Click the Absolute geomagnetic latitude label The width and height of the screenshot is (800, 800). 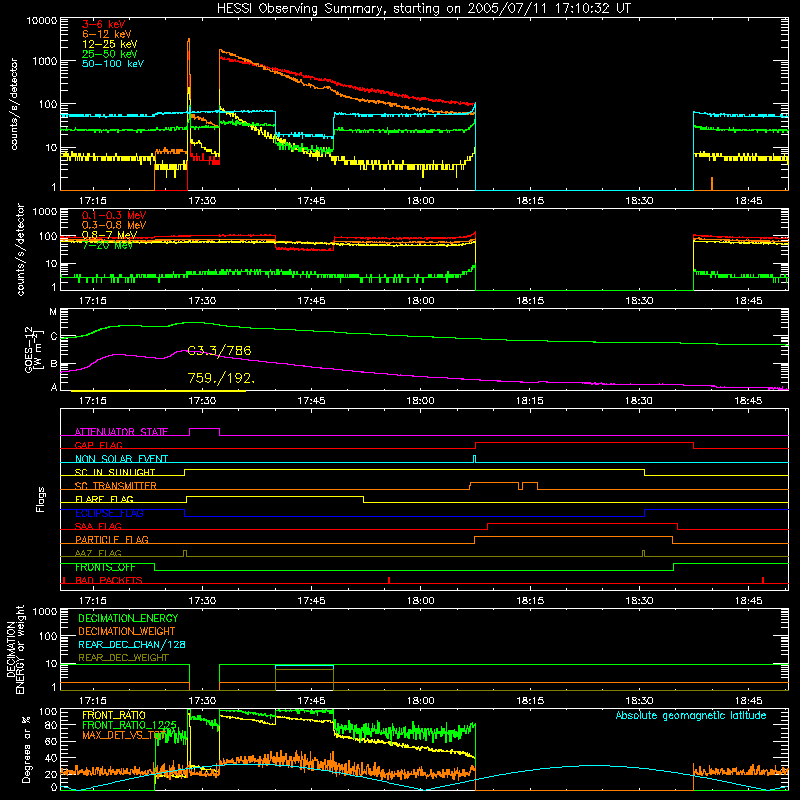point(691,716)
